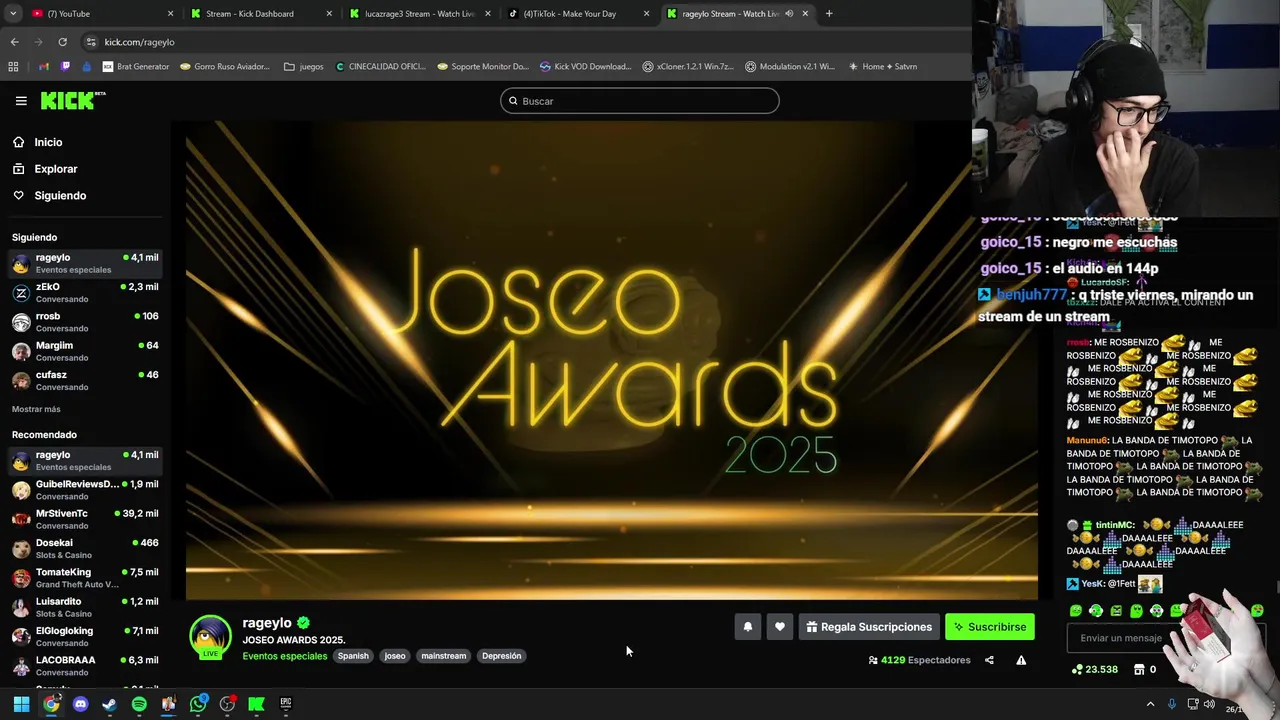Click the green Suscribirse button
The width and height of the screenshot is (1280, 720).
pos(990,627)
